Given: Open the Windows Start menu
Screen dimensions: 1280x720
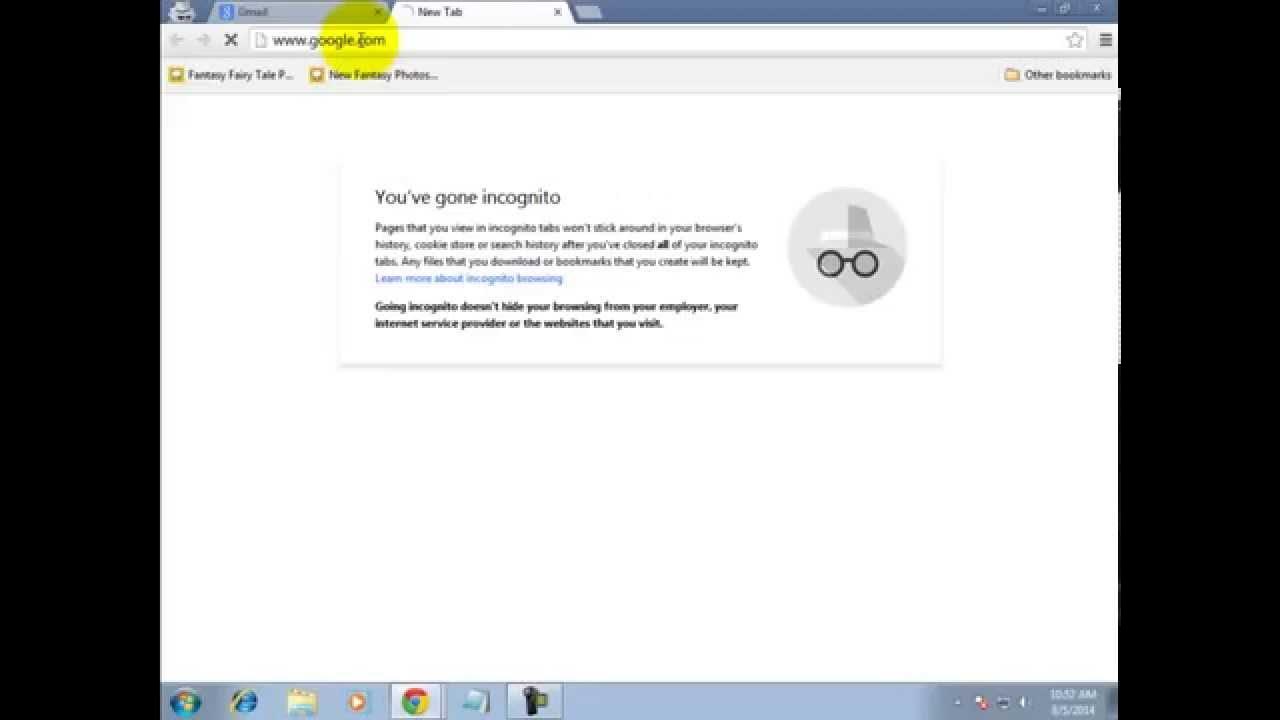Looking at the screenshot, I should pos(186,702).
